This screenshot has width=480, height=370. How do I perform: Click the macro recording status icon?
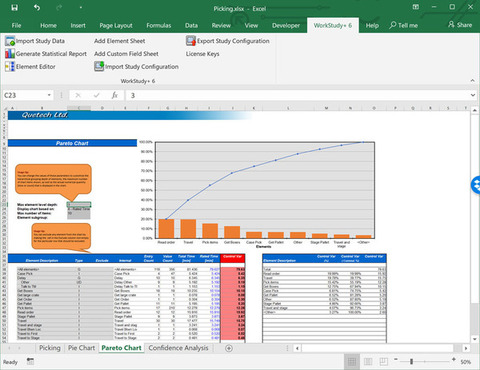point(30,361)
